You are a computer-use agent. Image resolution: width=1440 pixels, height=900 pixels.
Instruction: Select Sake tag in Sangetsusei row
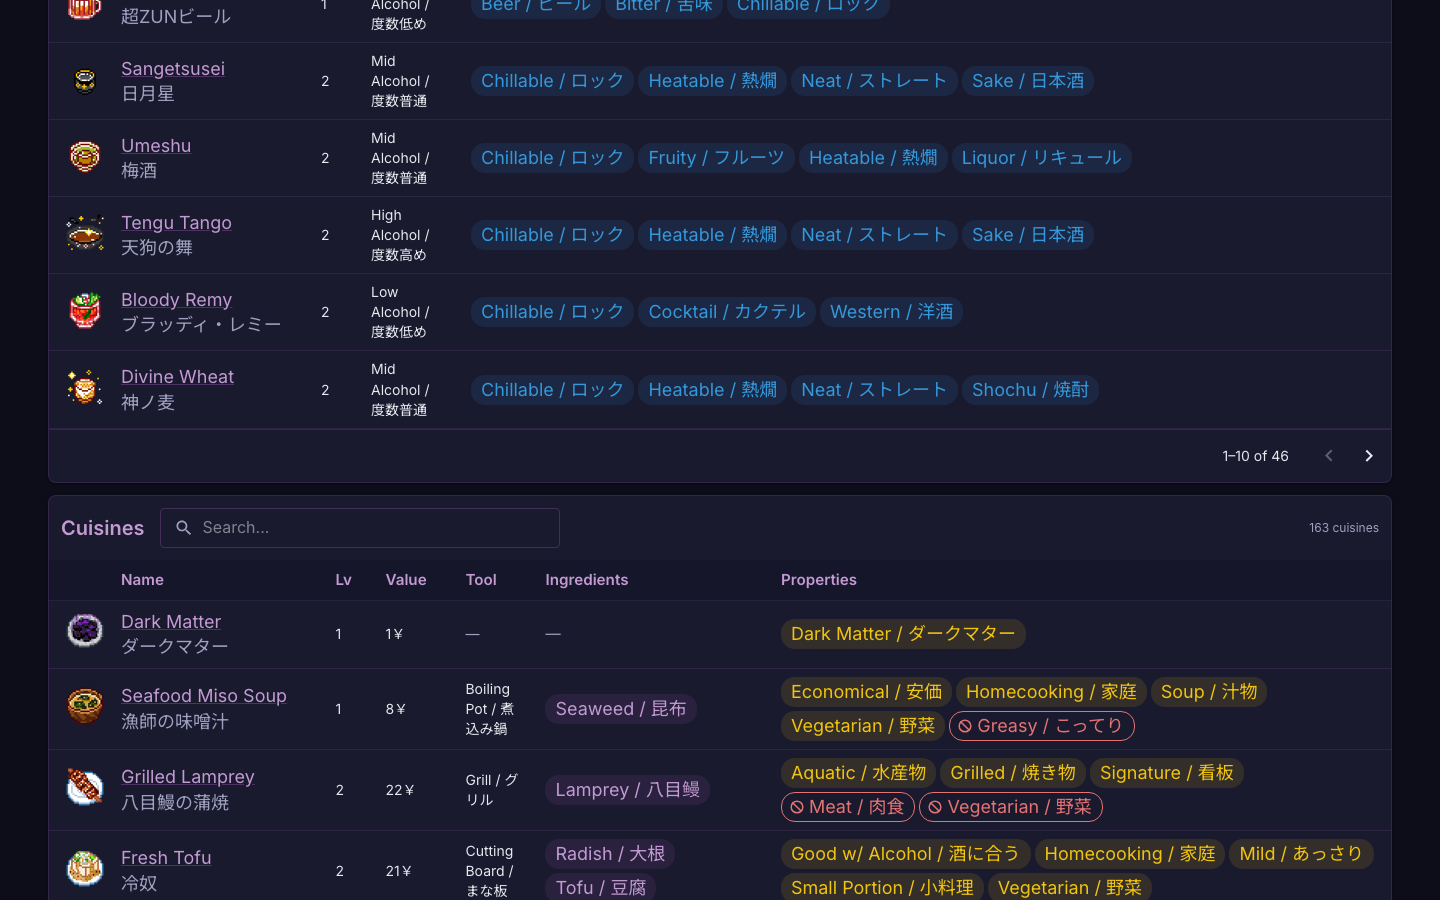pyautogui.click(x=1028, y=81)
